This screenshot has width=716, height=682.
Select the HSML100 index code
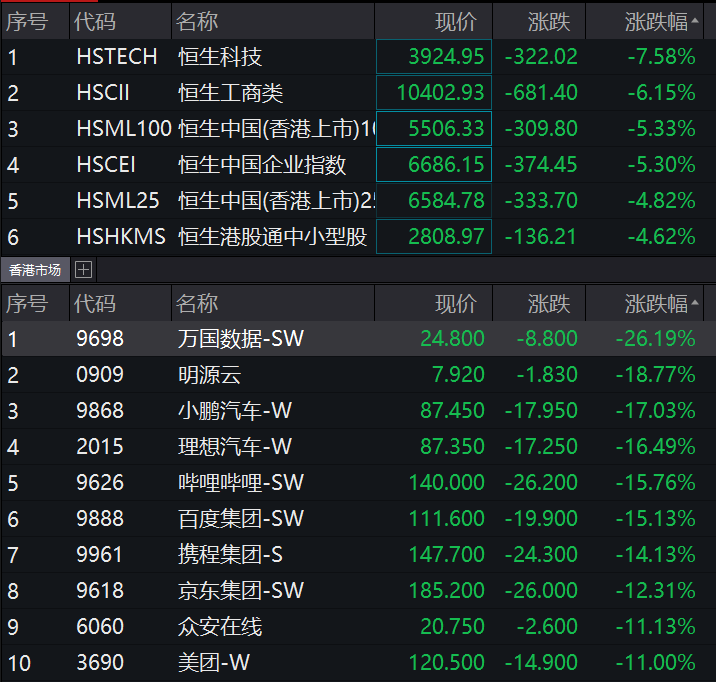tap(124, 129)
